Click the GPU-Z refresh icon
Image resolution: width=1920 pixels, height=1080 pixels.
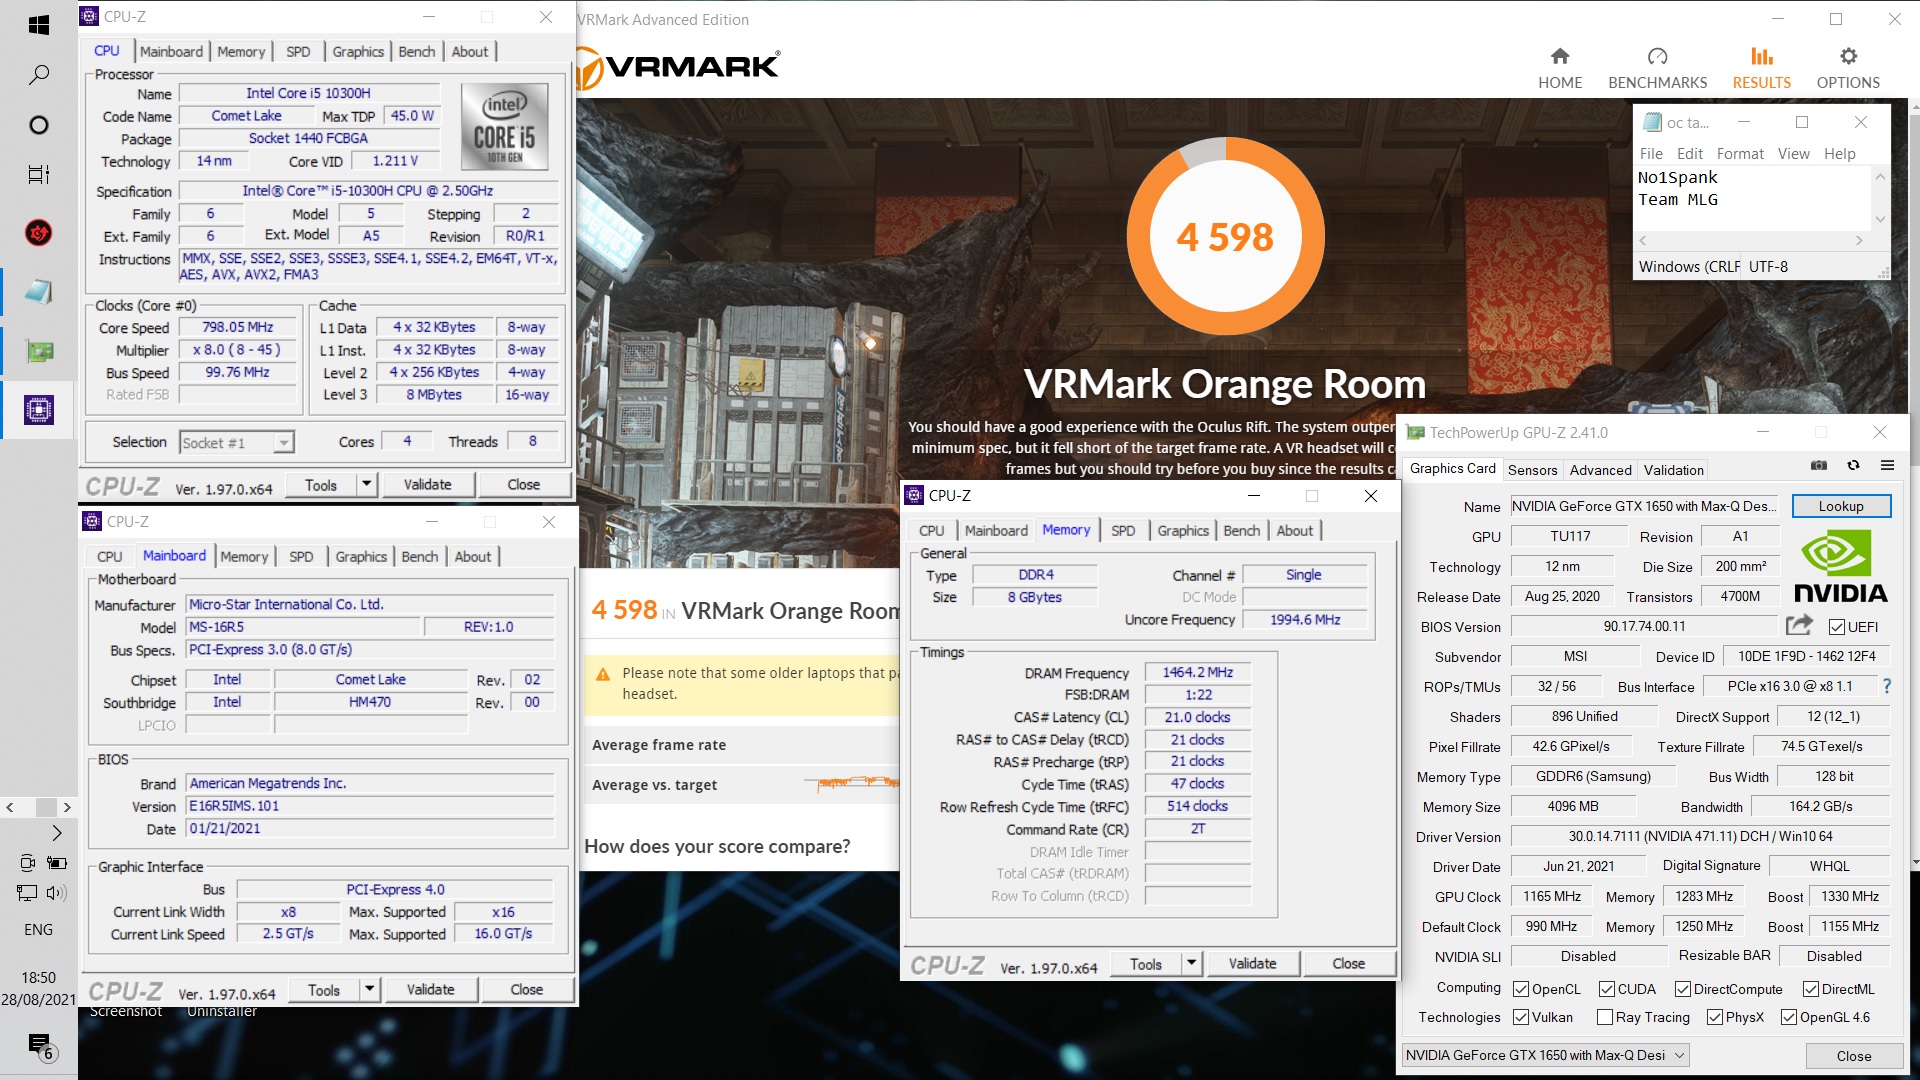tap(1853, 465)
